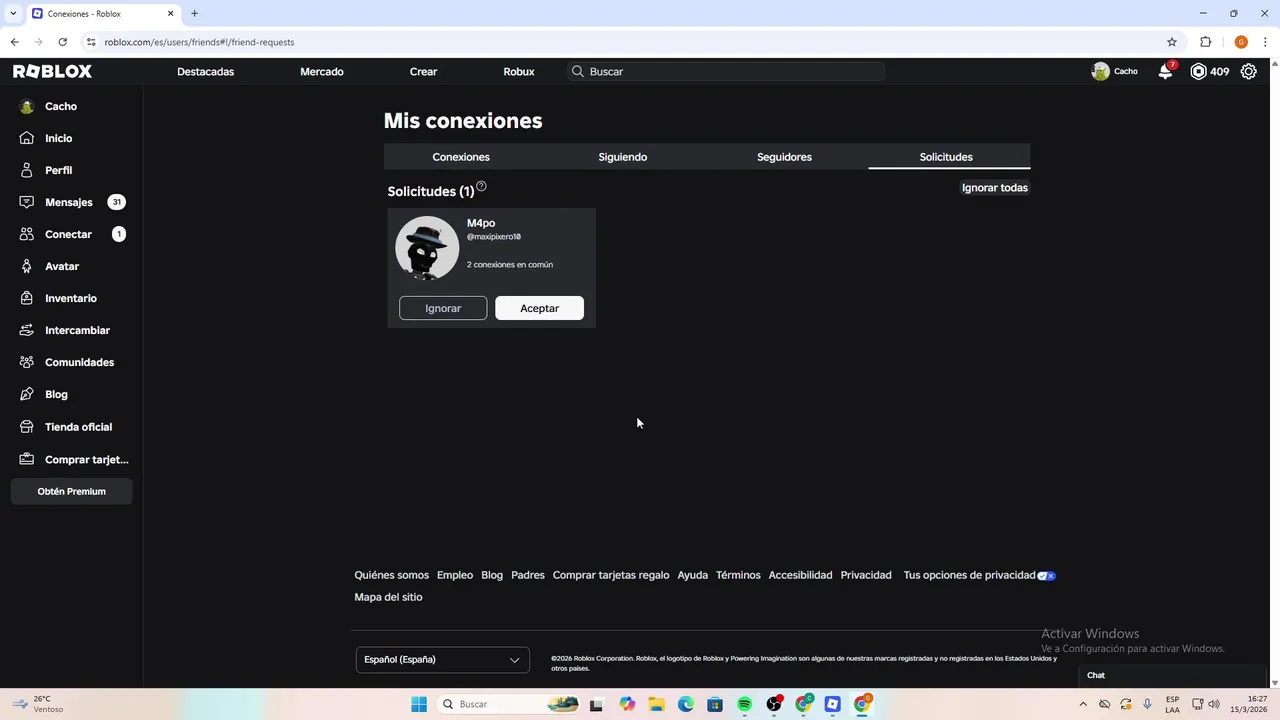Image resolution: width=1280 pixels, height=720 pixels.
Task: Open the Chrome profile avatar
Action: (x=1241, y=42)
